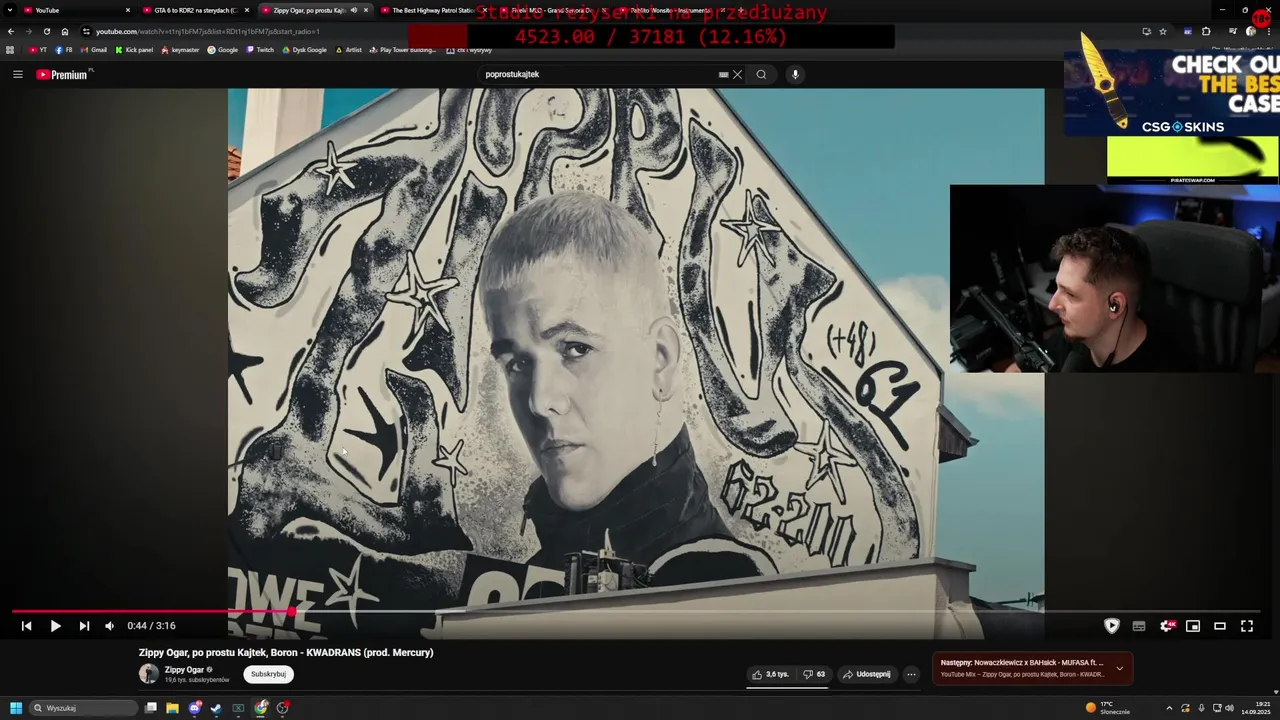
Task: Open the 'keymaster' bookmark
Action: click(180, 50)
